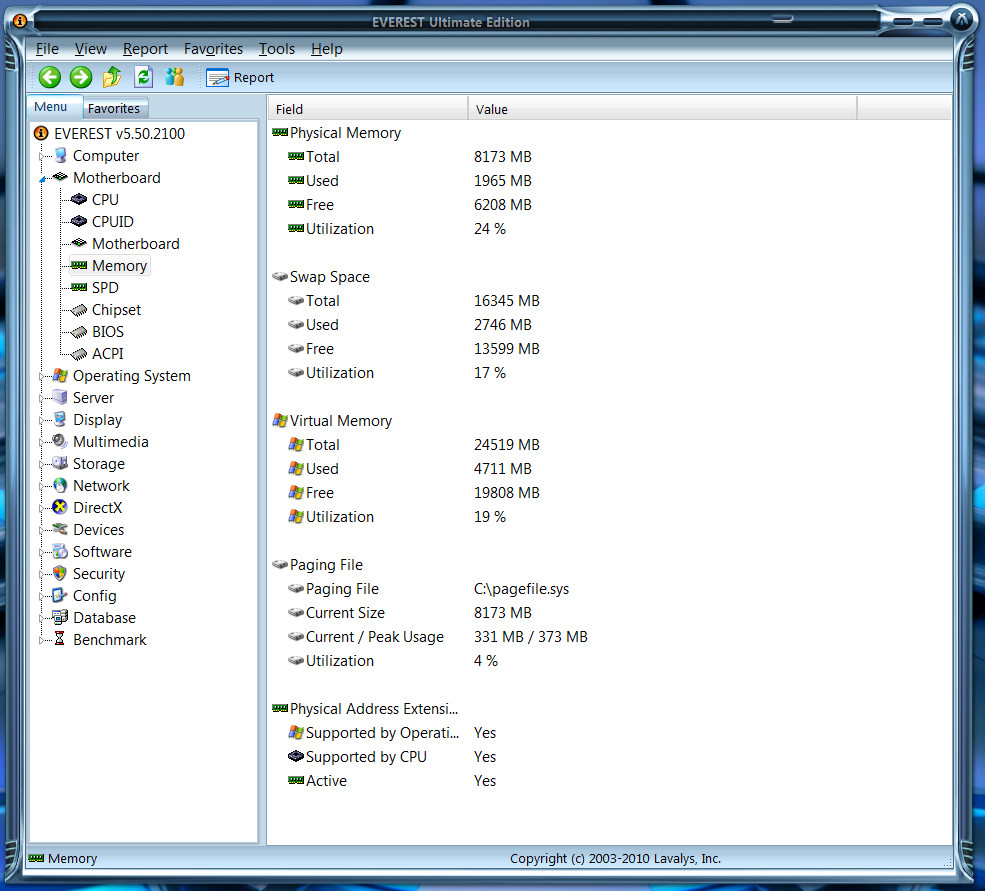
Task: Click the Up one level toolbar icon
Action: (112, 77)
